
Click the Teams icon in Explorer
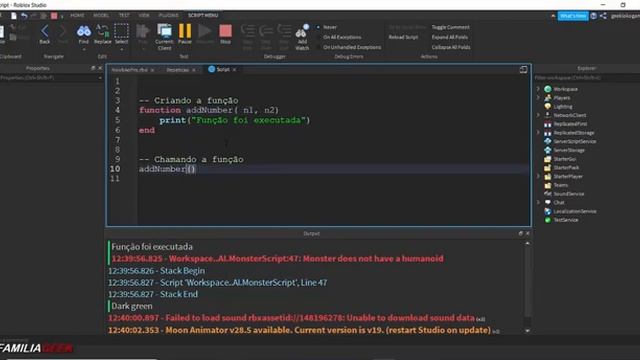548,185
